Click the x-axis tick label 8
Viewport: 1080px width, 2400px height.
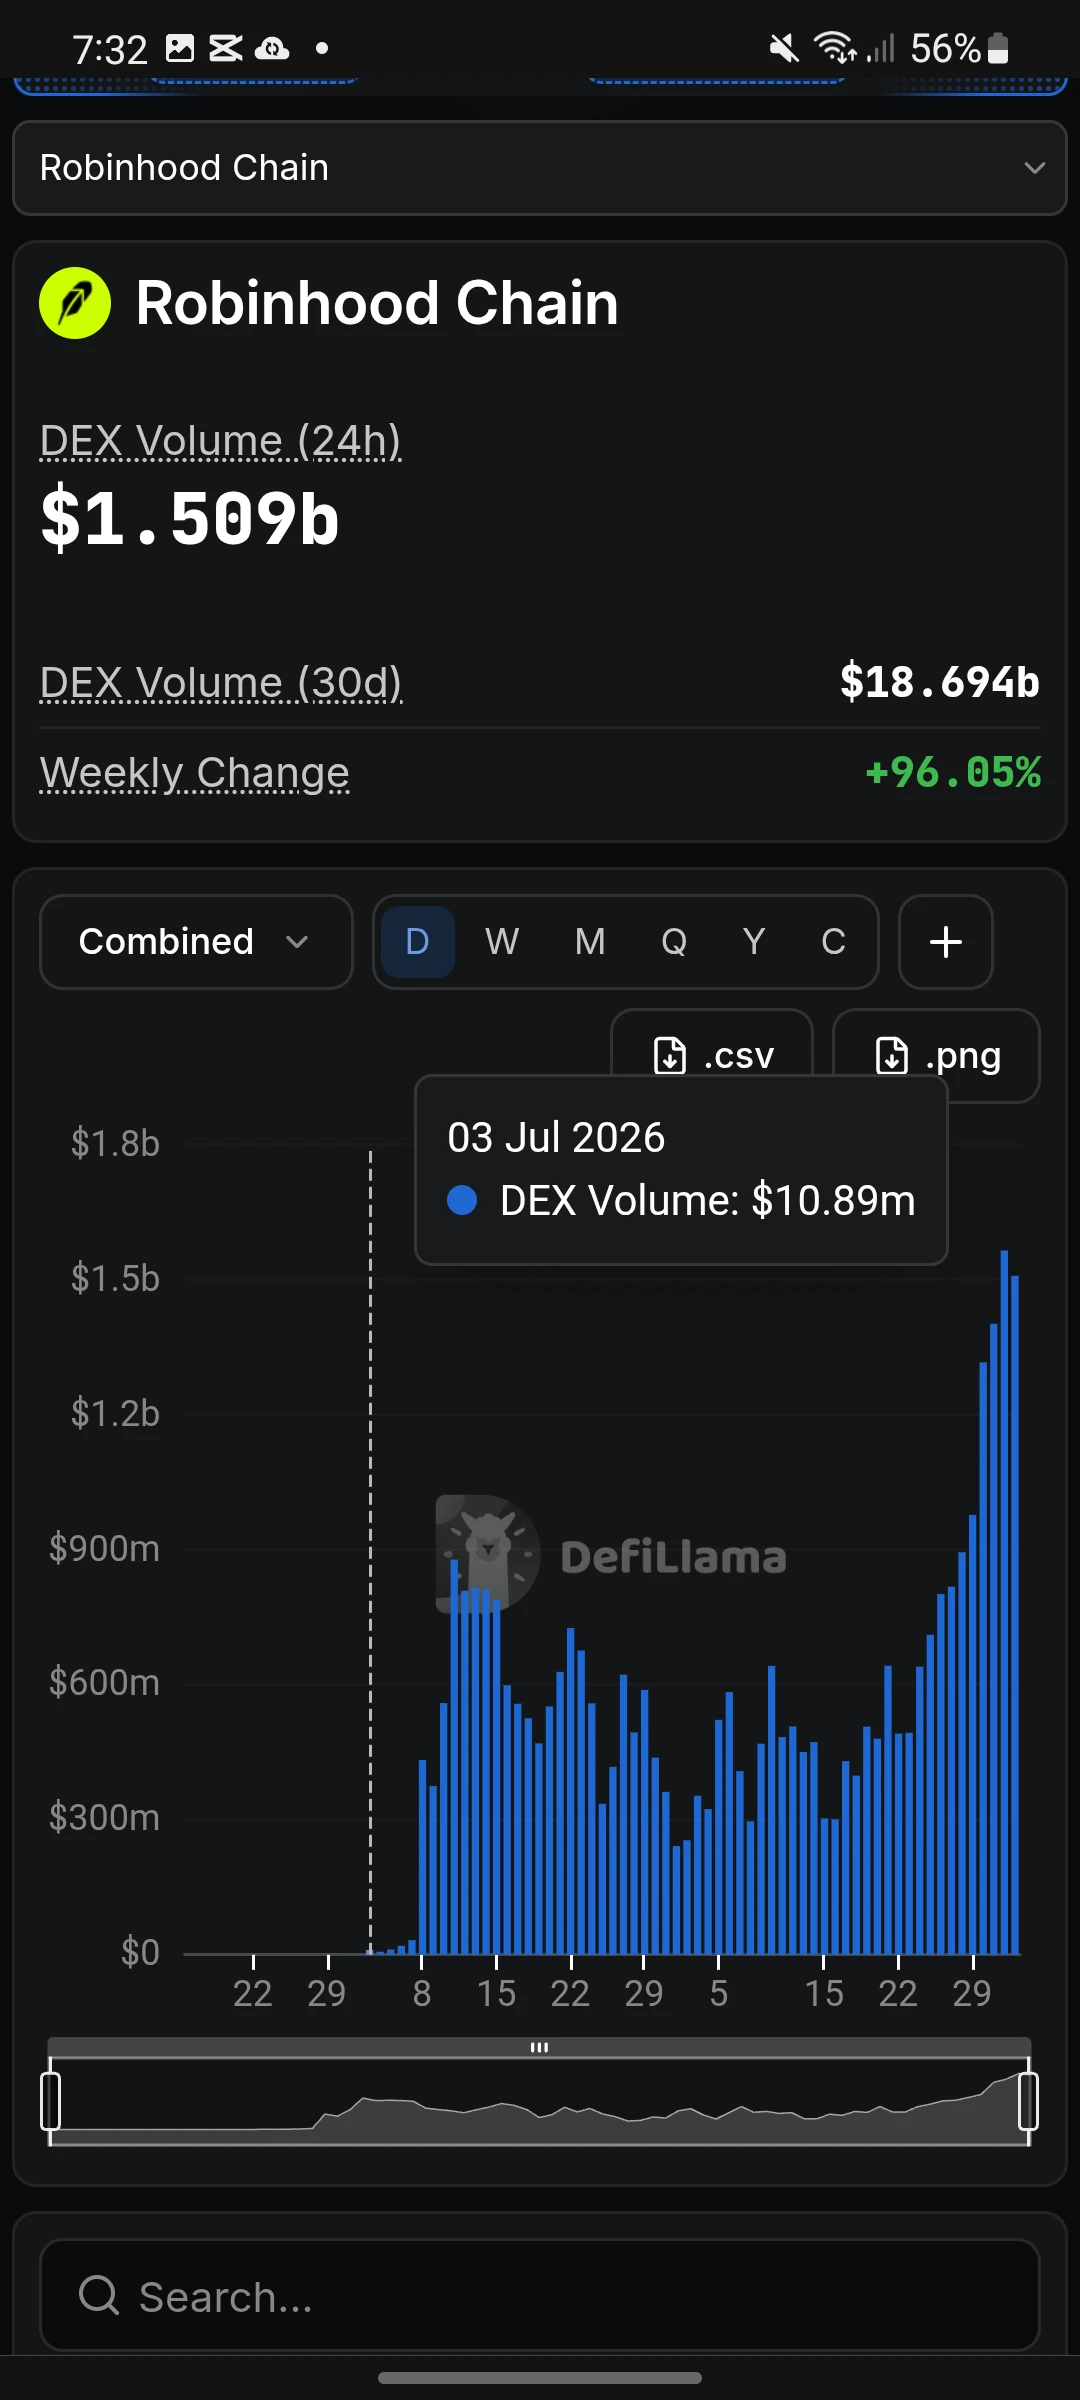[422, 1994]
